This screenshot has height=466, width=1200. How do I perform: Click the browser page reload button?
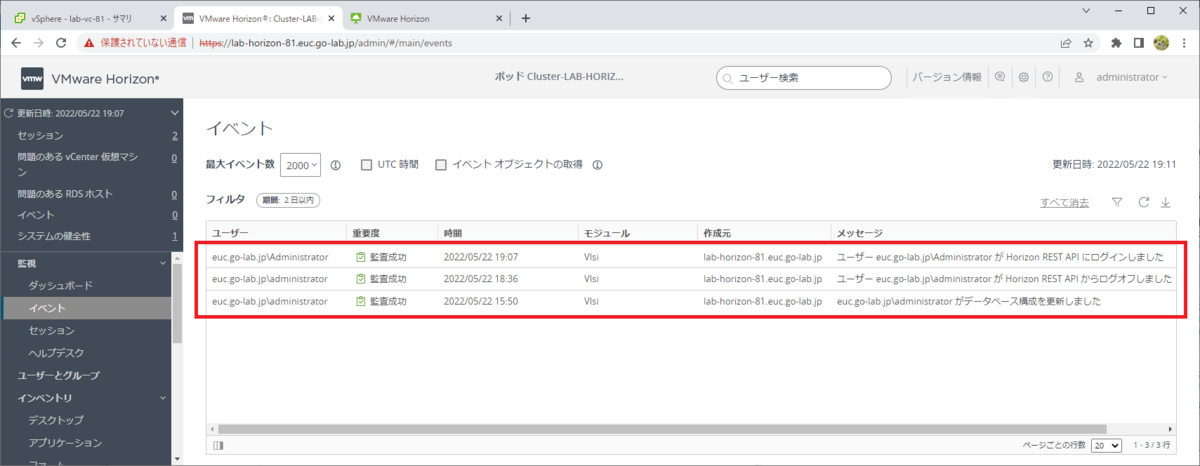(62, 43)
